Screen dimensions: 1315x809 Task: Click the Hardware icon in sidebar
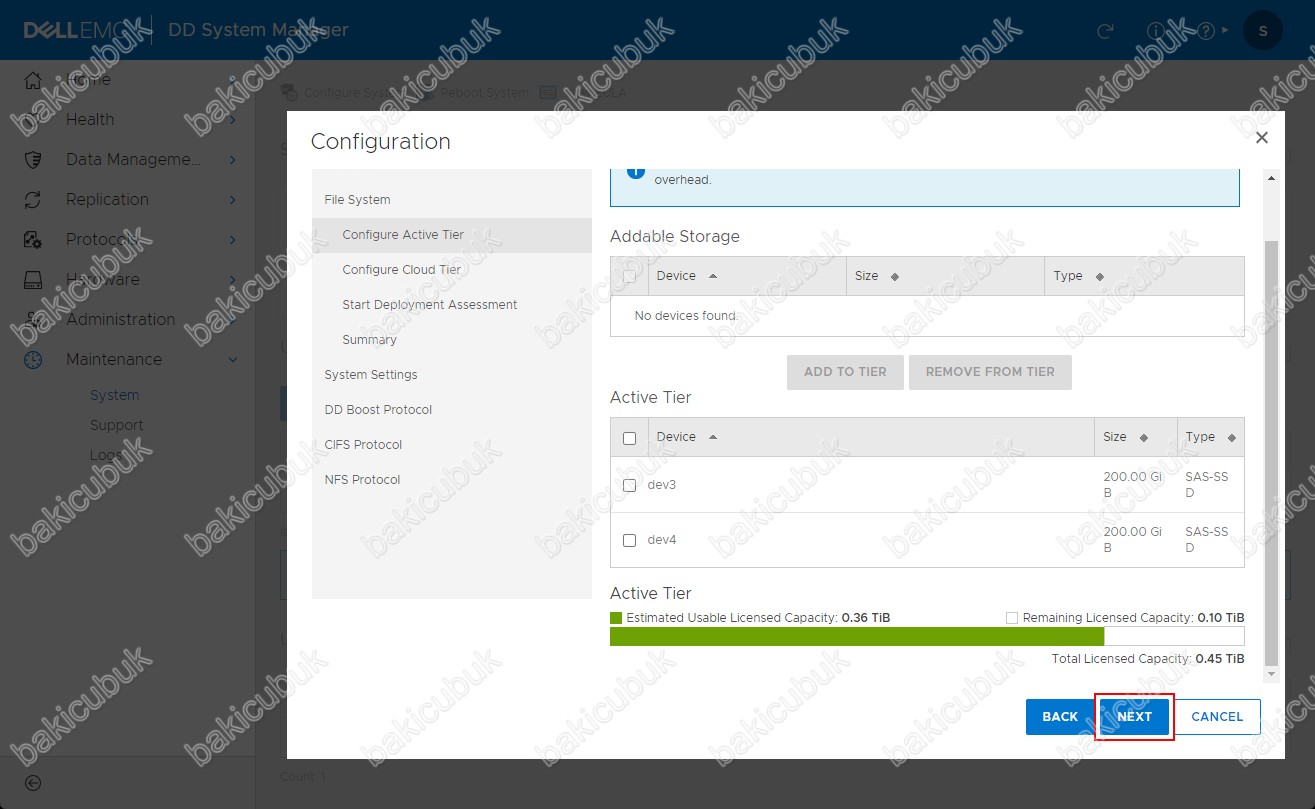(x=33, y=280)
